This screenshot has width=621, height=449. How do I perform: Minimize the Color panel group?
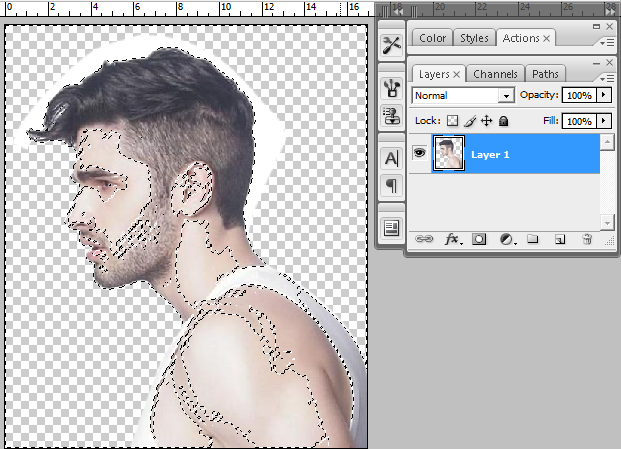(596, 27)
